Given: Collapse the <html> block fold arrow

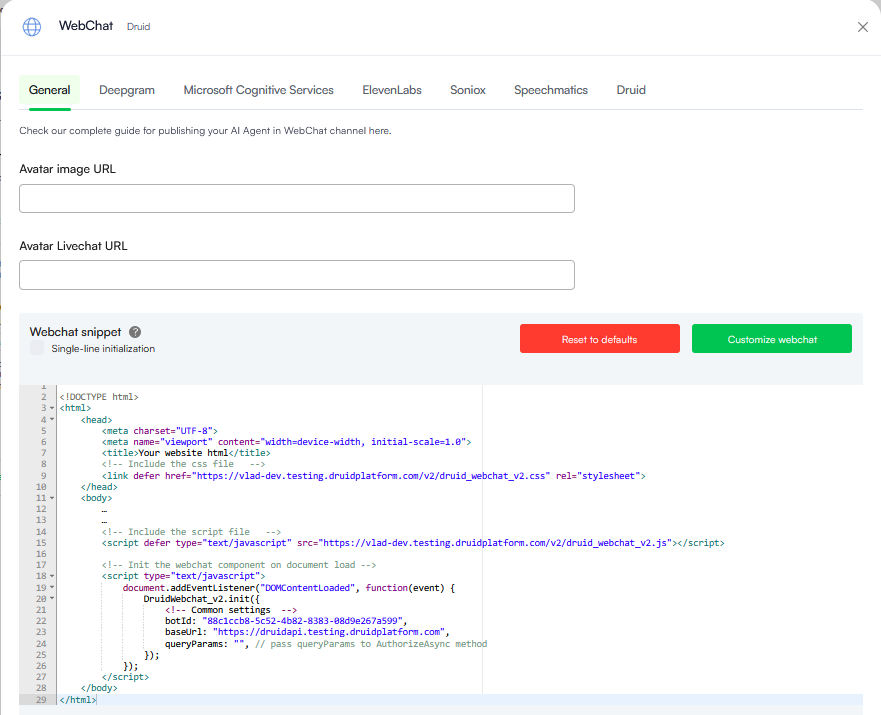Looking at the screenshot, I should click(x=51, y=408).
